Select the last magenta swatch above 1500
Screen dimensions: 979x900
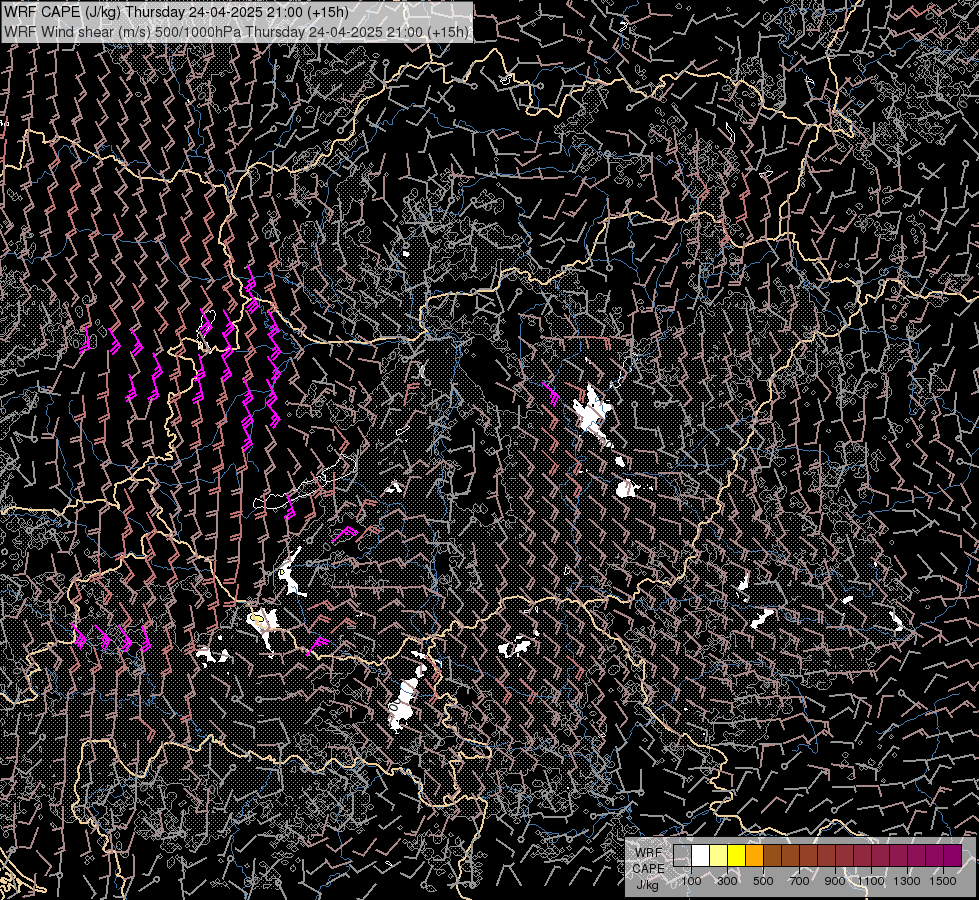952,855
